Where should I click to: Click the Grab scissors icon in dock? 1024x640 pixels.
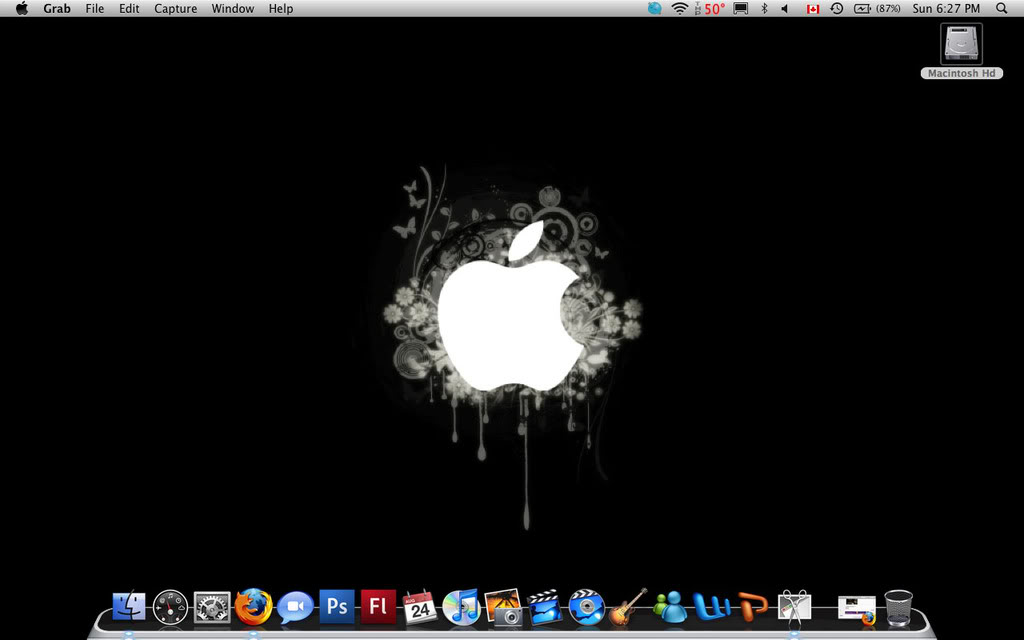(x=794, y=607)
